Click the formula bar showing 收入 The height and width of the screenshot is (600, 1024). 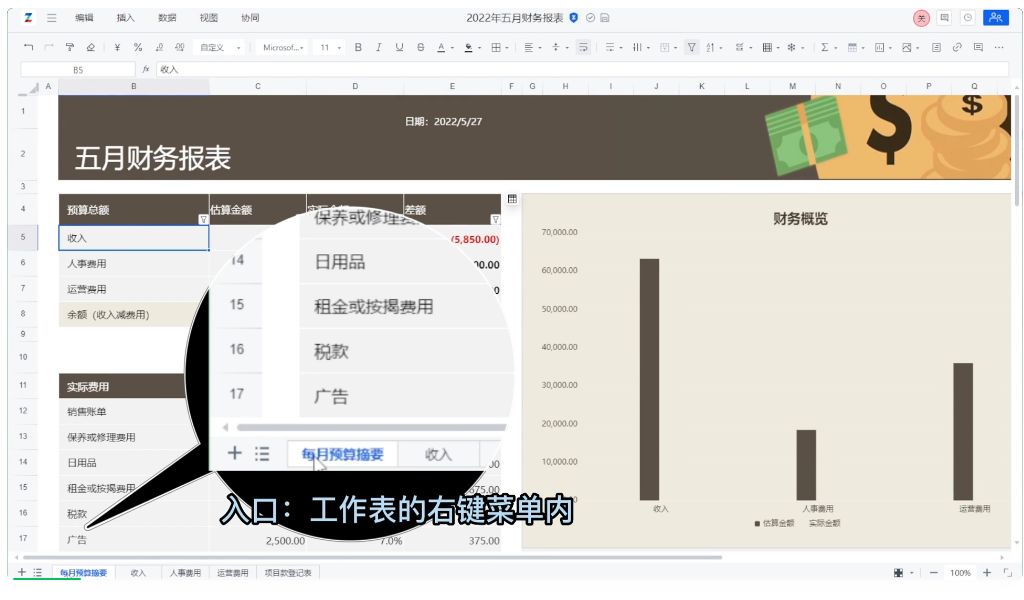click(583, 69)
